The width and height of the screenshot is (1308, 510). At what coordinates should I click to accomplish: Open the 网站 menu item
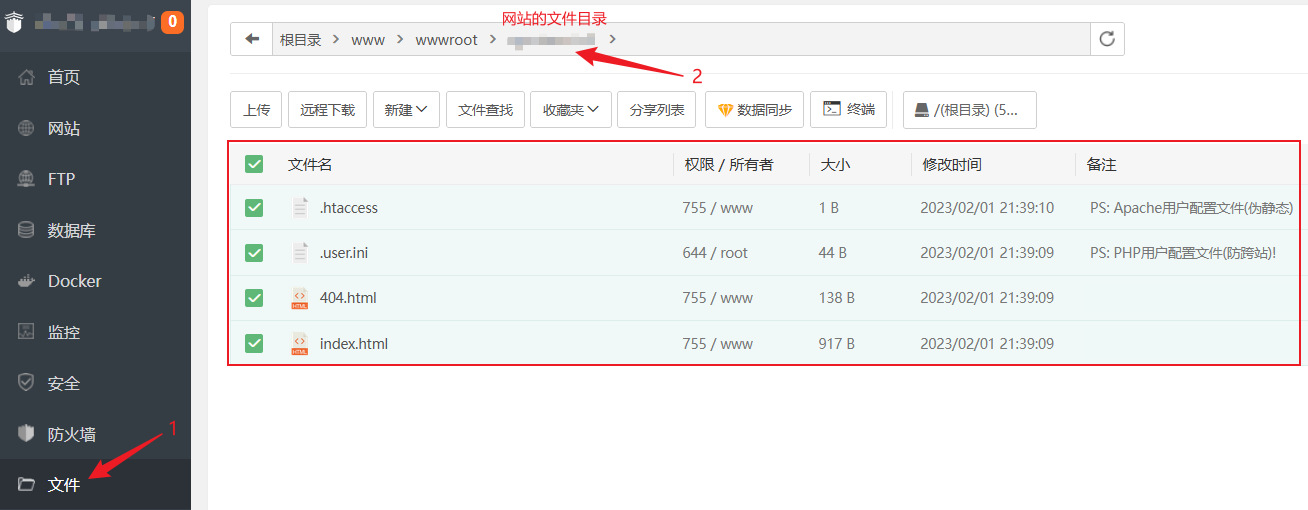[x=95, y=128]
